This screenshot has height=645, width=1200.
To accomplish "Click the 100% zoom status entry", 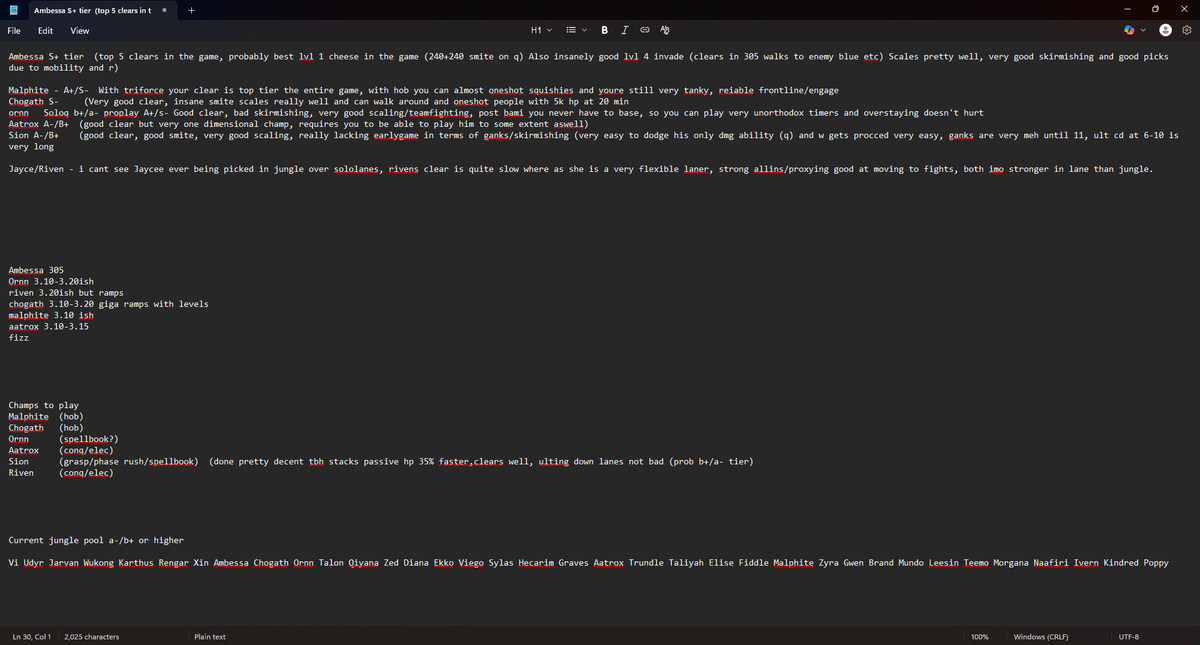I will [981, 637].
